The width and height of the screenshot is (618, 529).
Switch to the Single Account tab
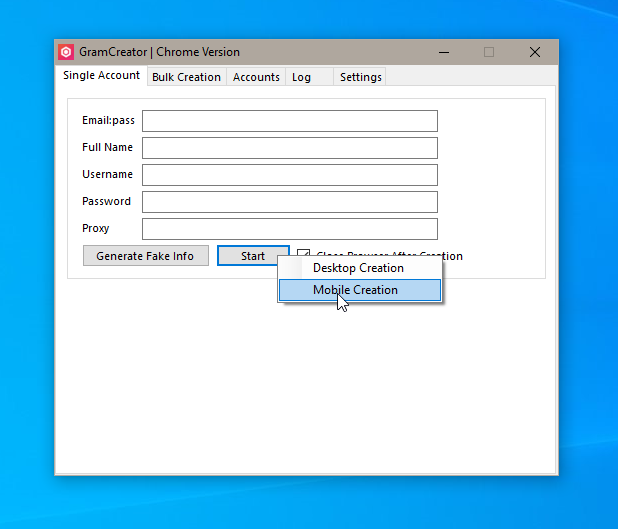pyautogui.click(x=101, y=75)
